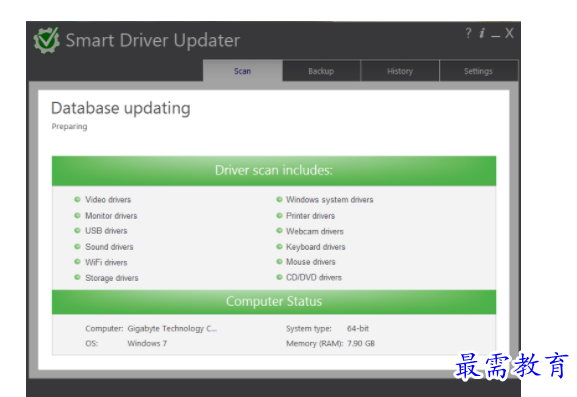Select the 'Video drivers' entry

(x=108, y=199)
